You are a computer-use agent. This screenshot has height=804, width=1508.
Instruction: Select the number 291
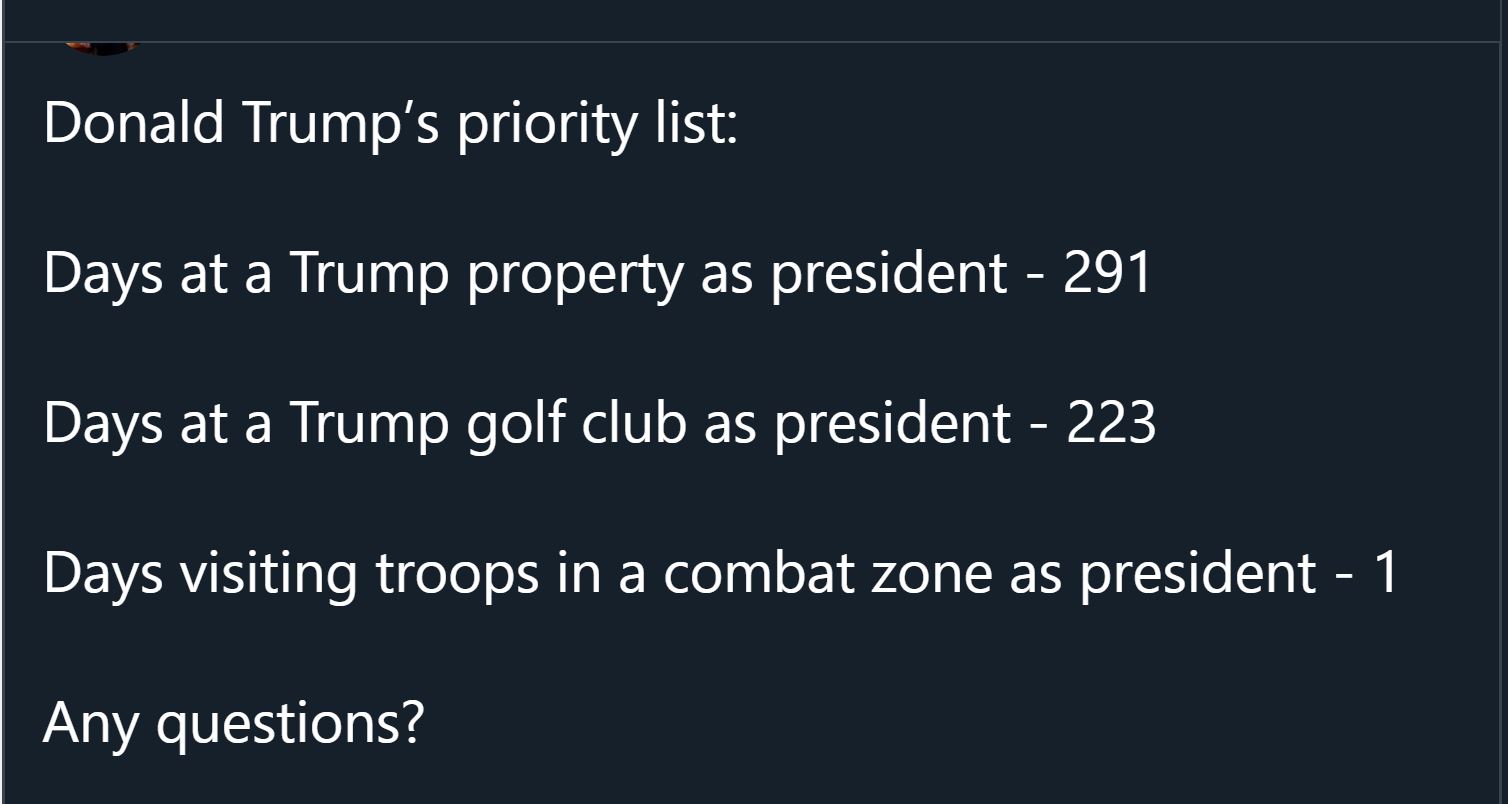point(1107,272)
